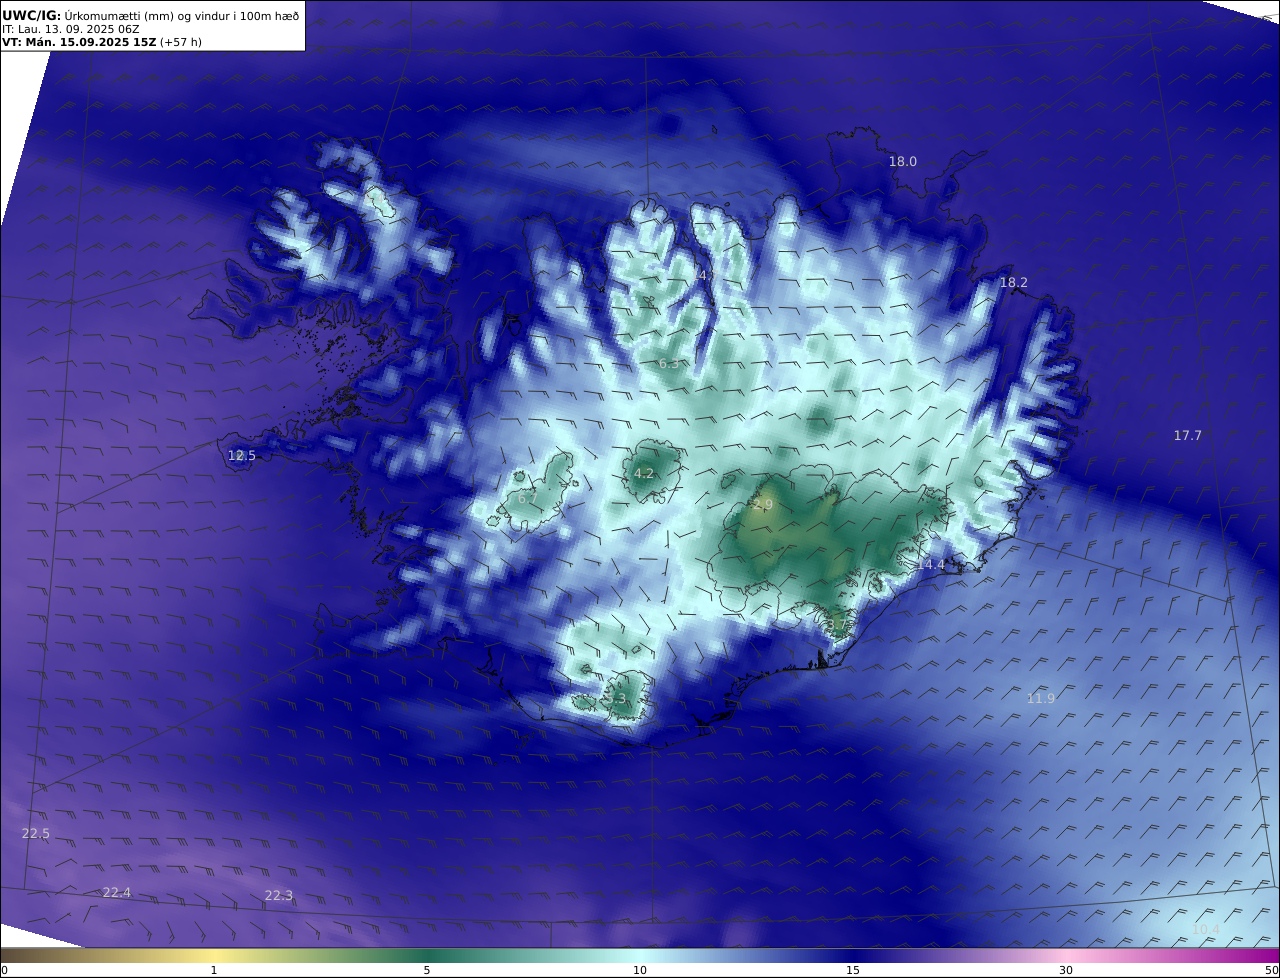Click the 30 tick on the color scale
The width and height of the screenshot is (1280, 978).
[1066, 970]
